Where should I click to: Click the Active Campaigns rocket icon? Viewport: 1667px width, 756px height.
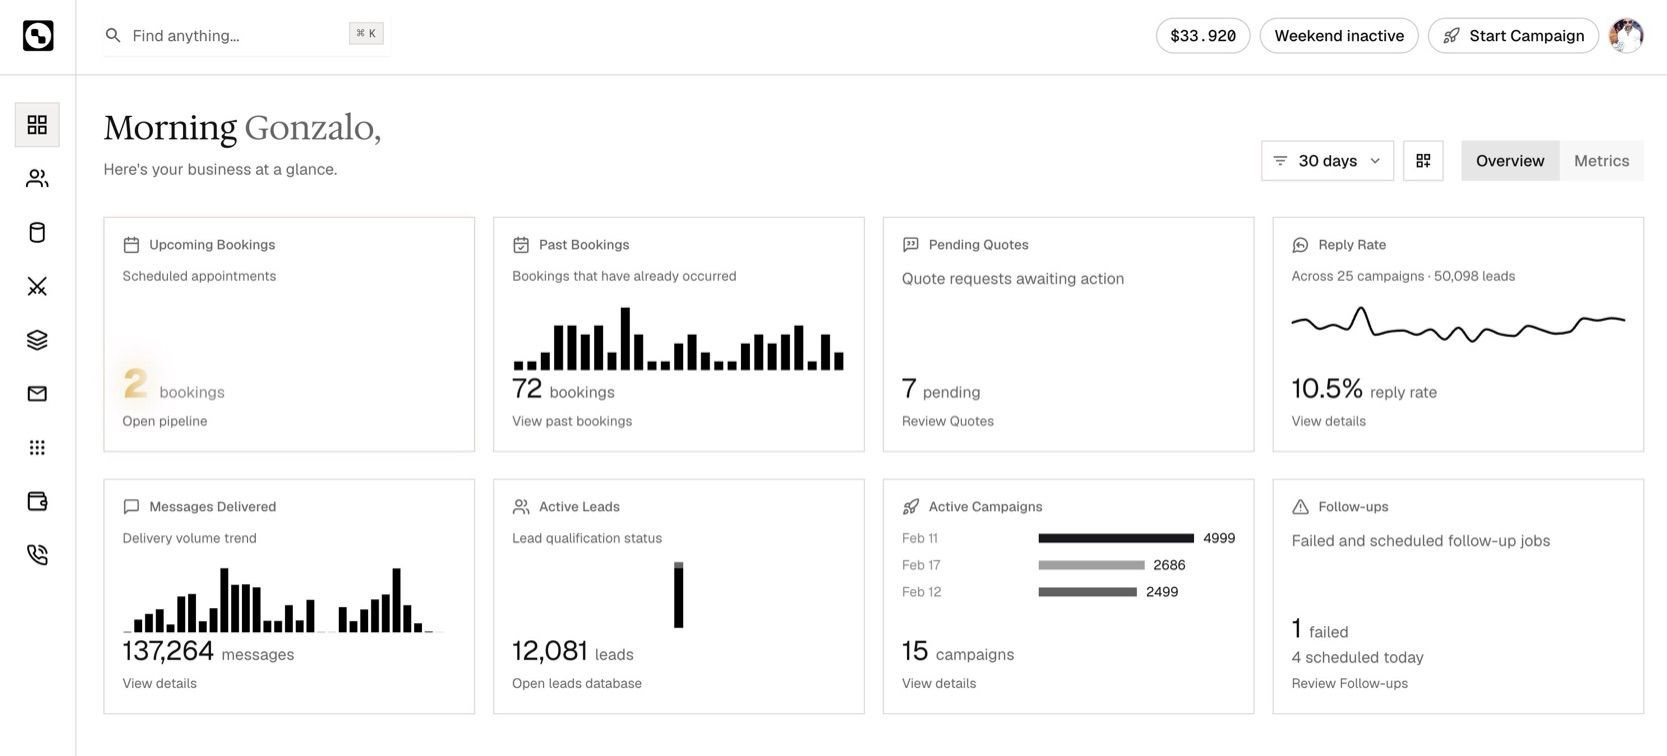[911, 507]
